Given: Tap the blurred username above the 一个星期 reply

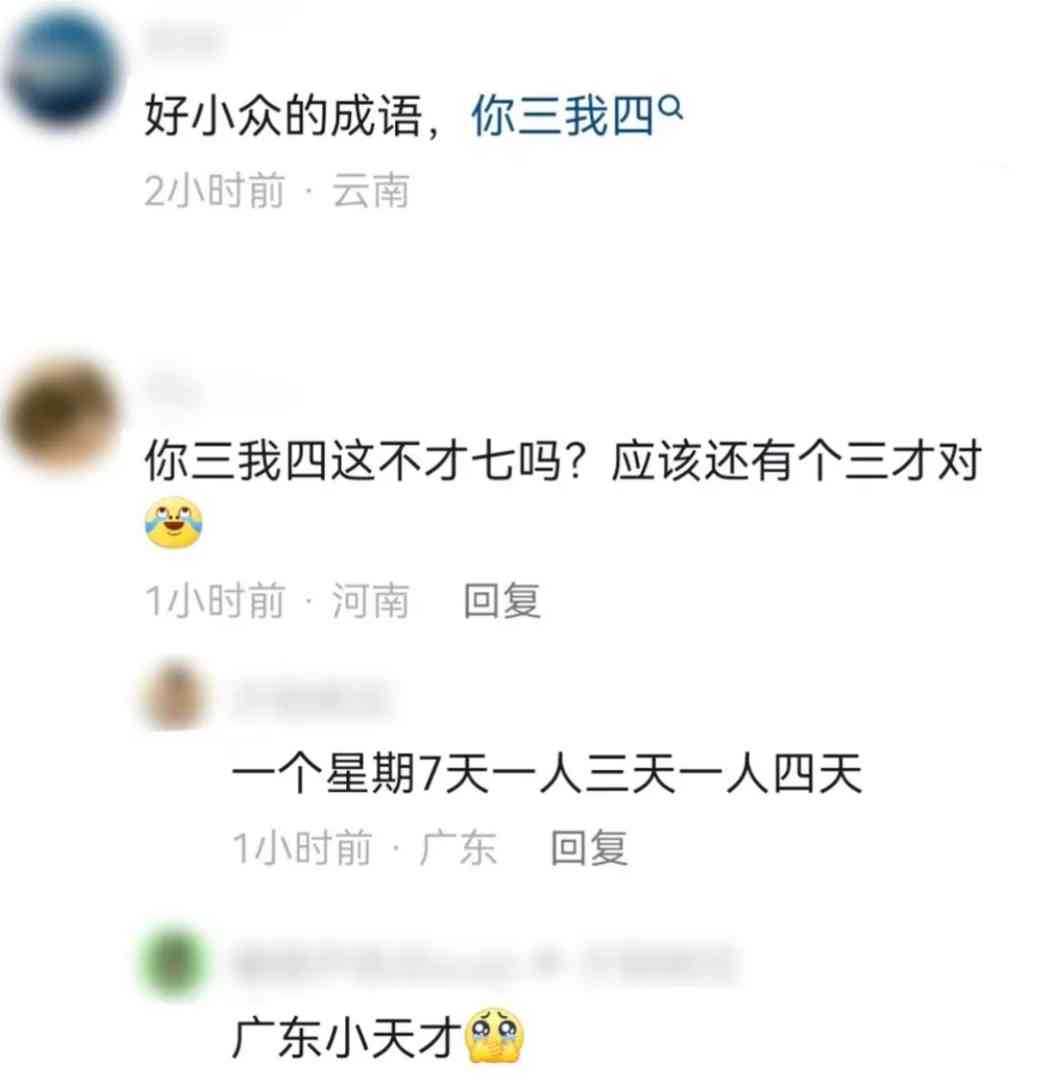Looking at the screenshot, I should coord(309,698).
